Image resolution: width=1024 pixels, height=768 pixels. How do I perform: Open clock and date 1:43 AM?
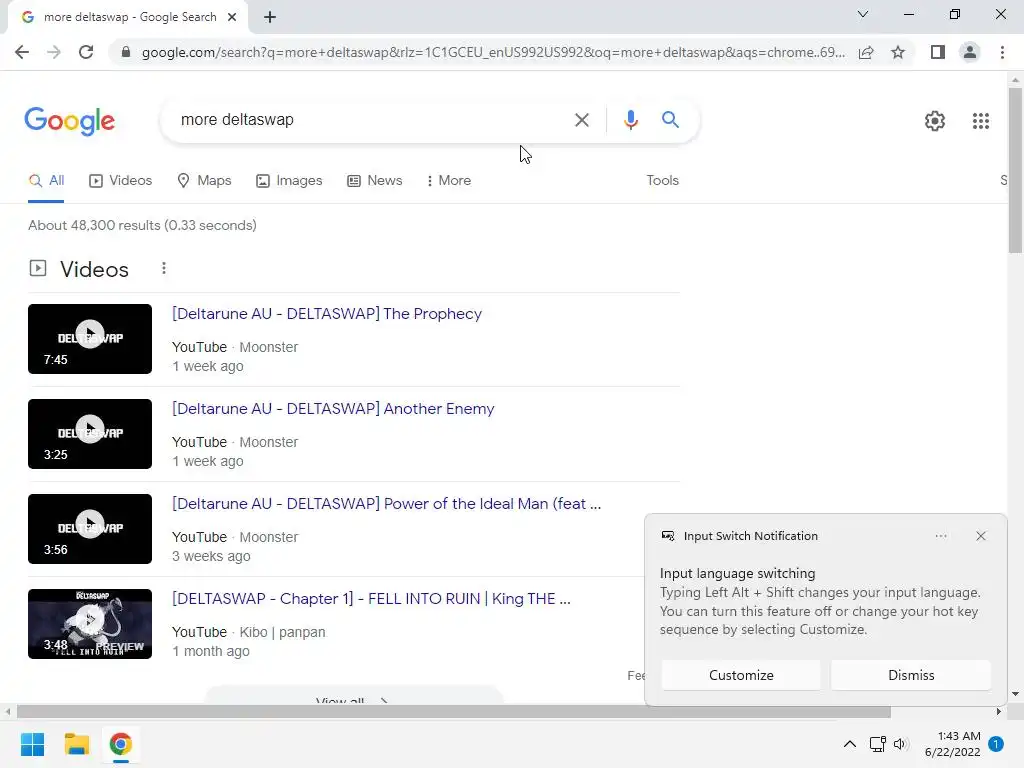952,744
